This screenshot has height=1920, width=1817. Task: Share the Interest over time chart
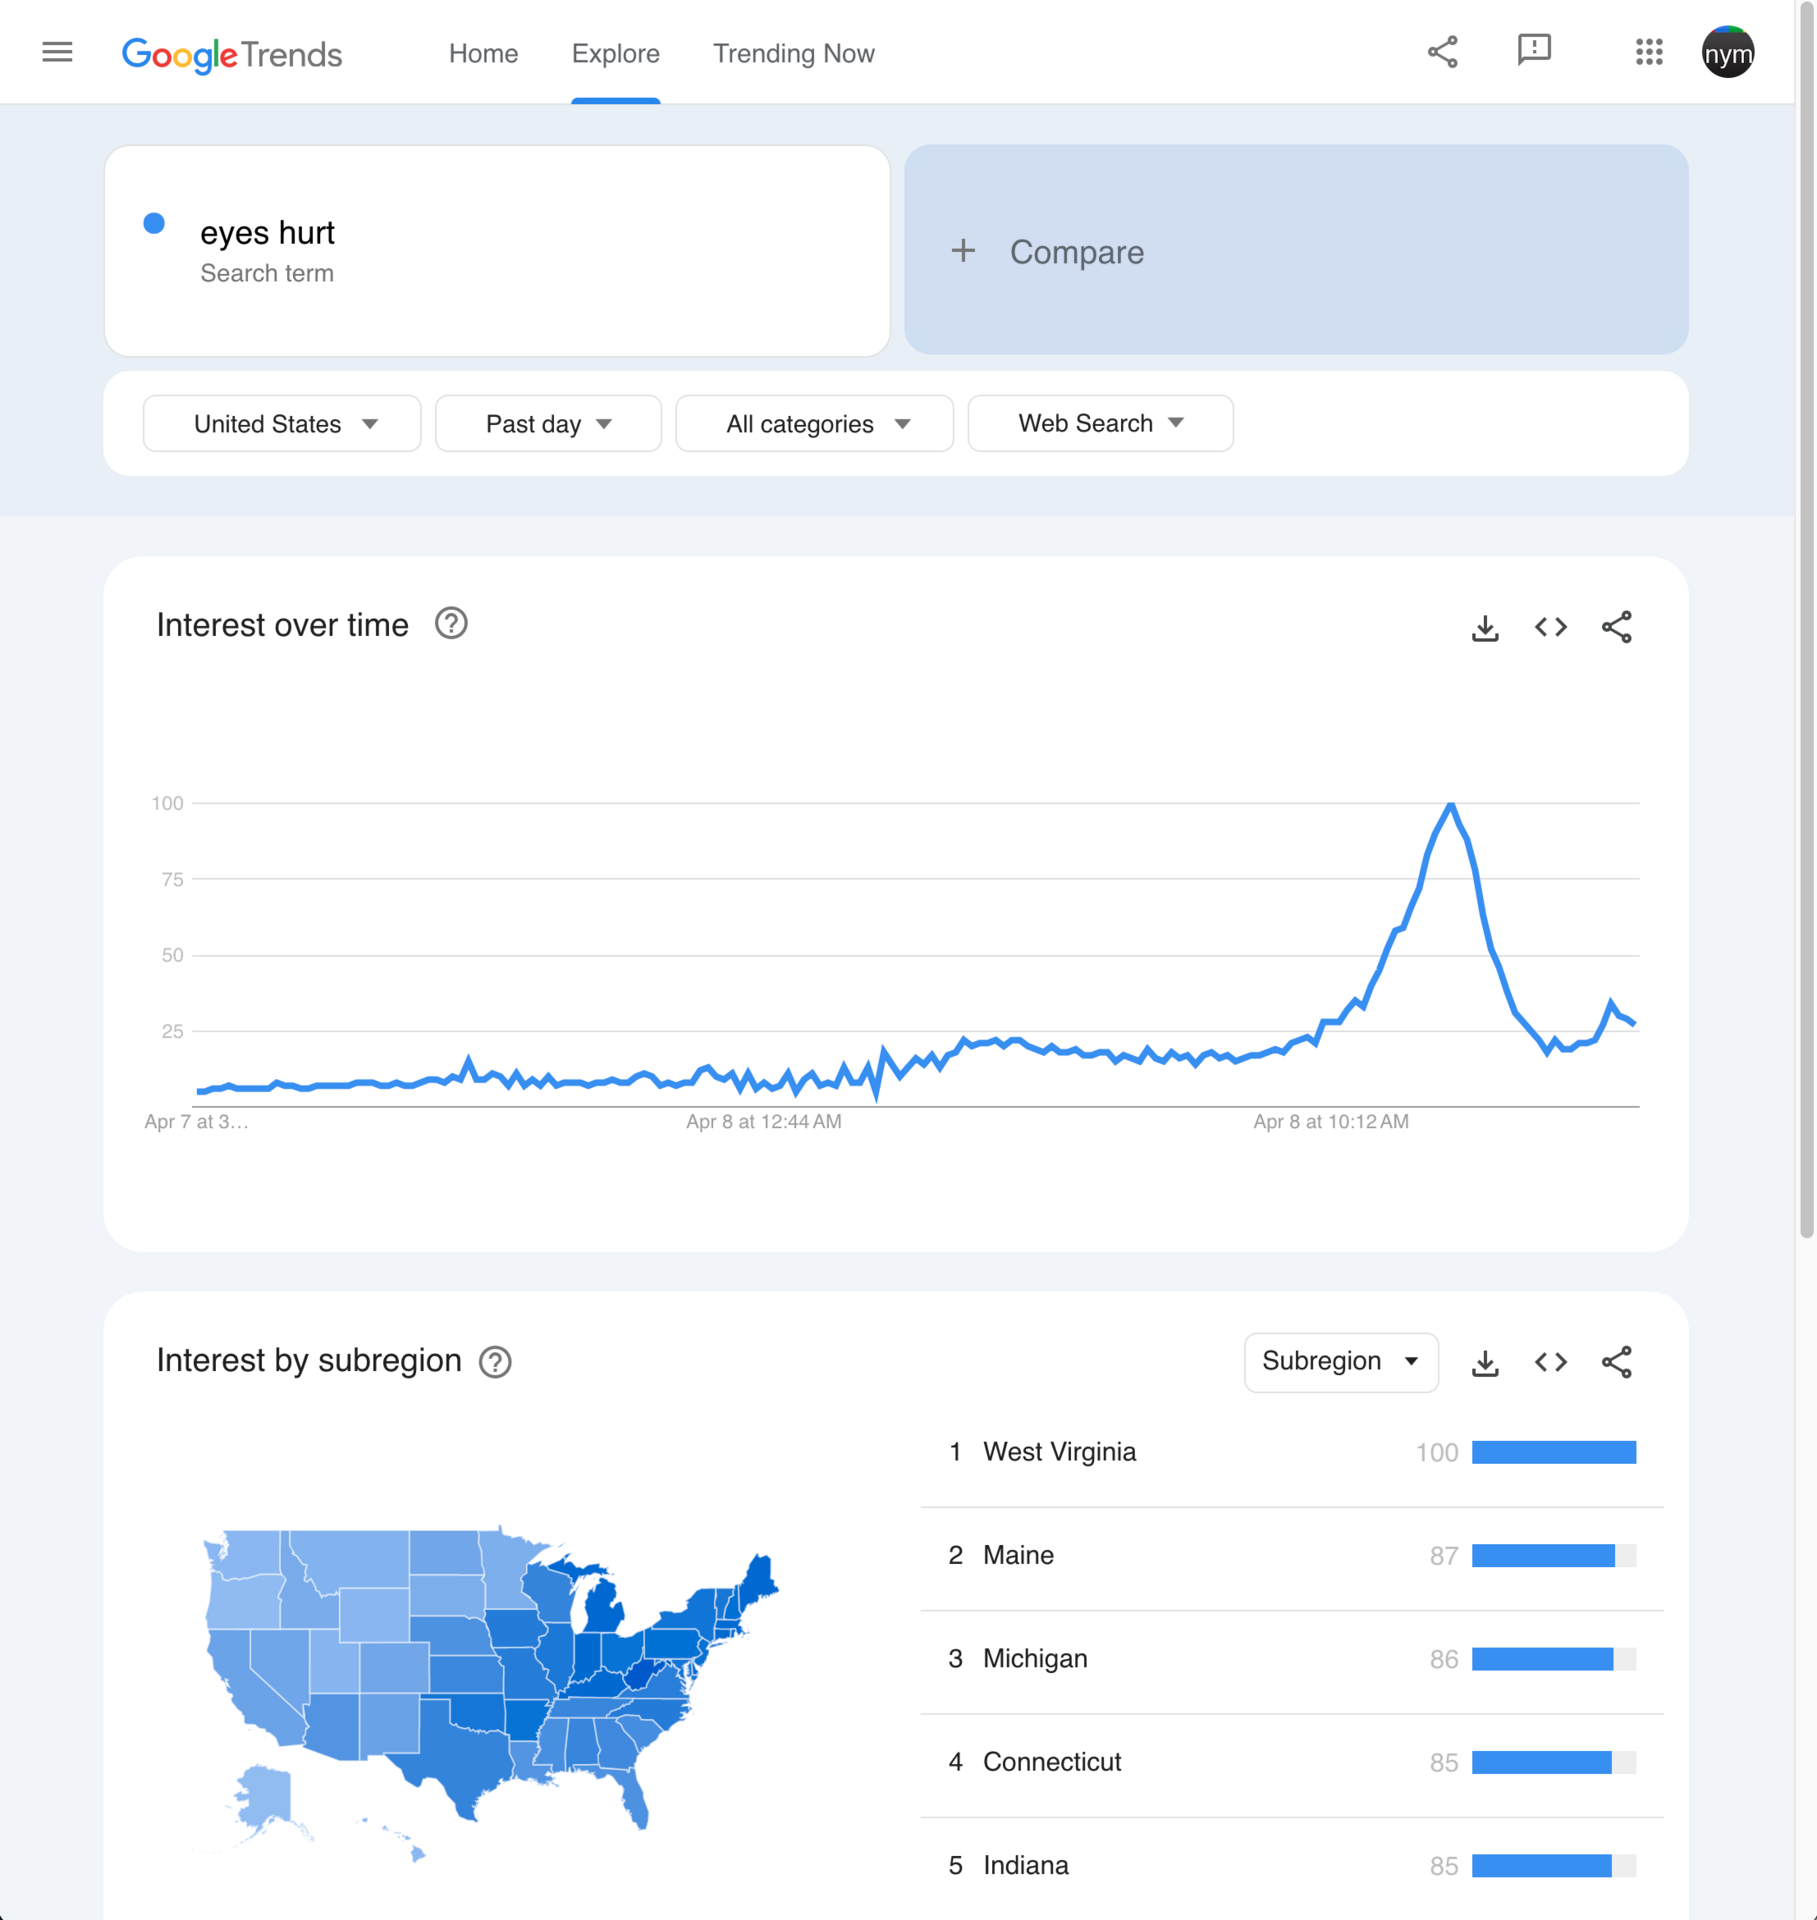click(1617, 627)
